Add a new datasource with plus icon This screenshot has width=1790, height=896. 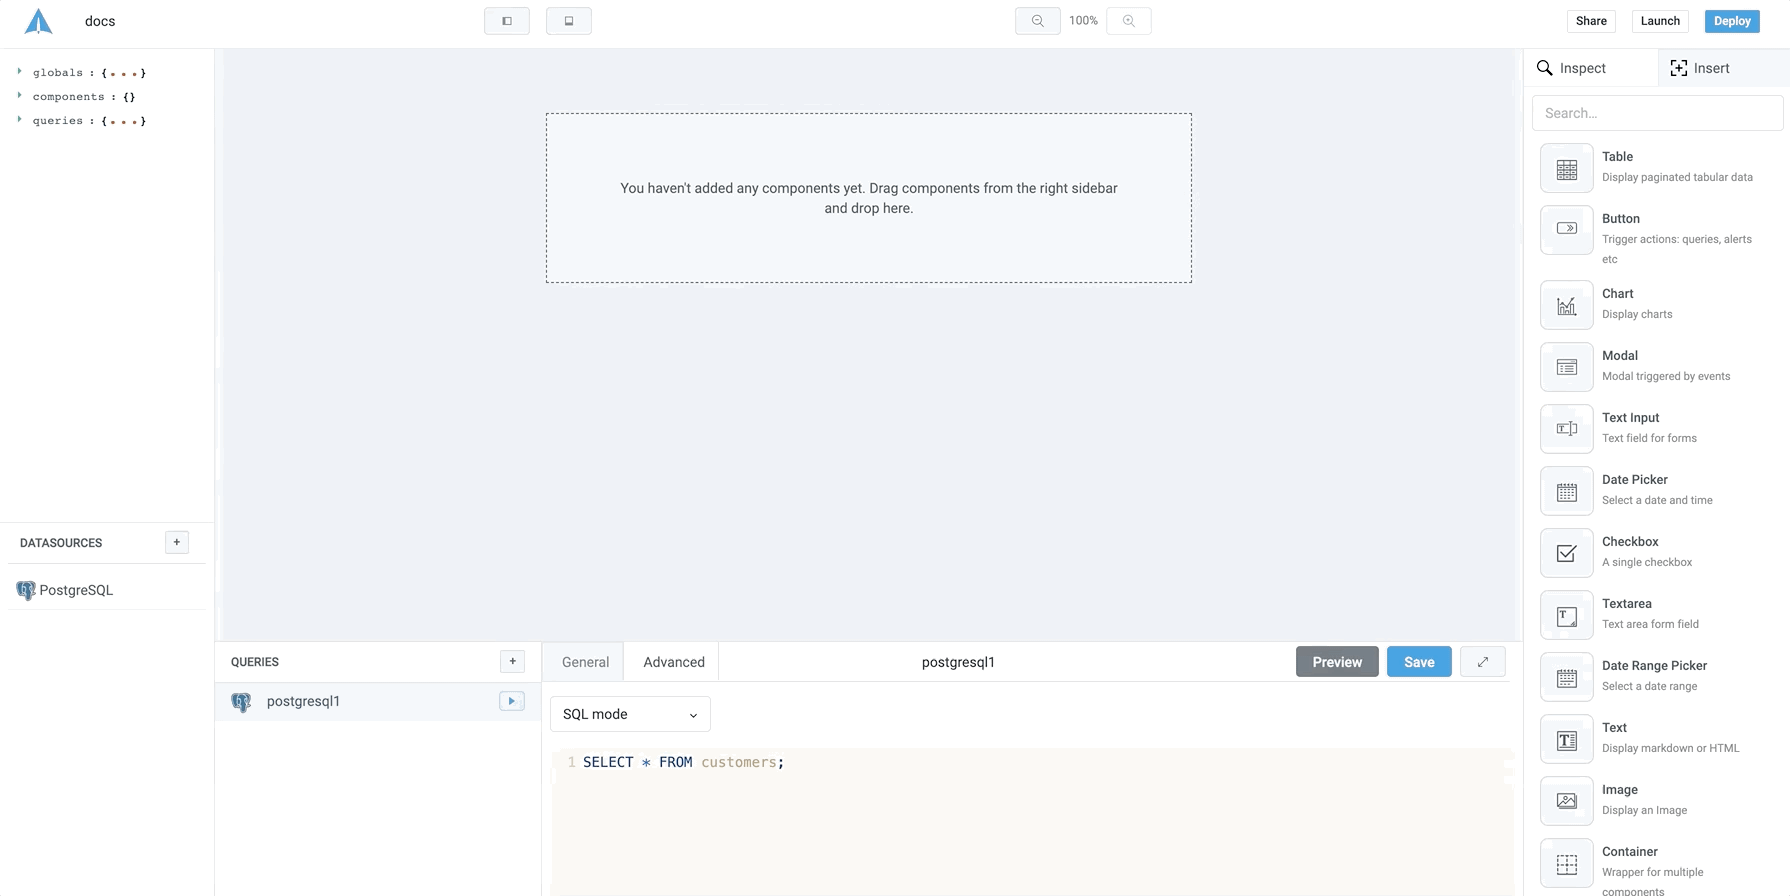pyautogui.click(x=176, y=542)
